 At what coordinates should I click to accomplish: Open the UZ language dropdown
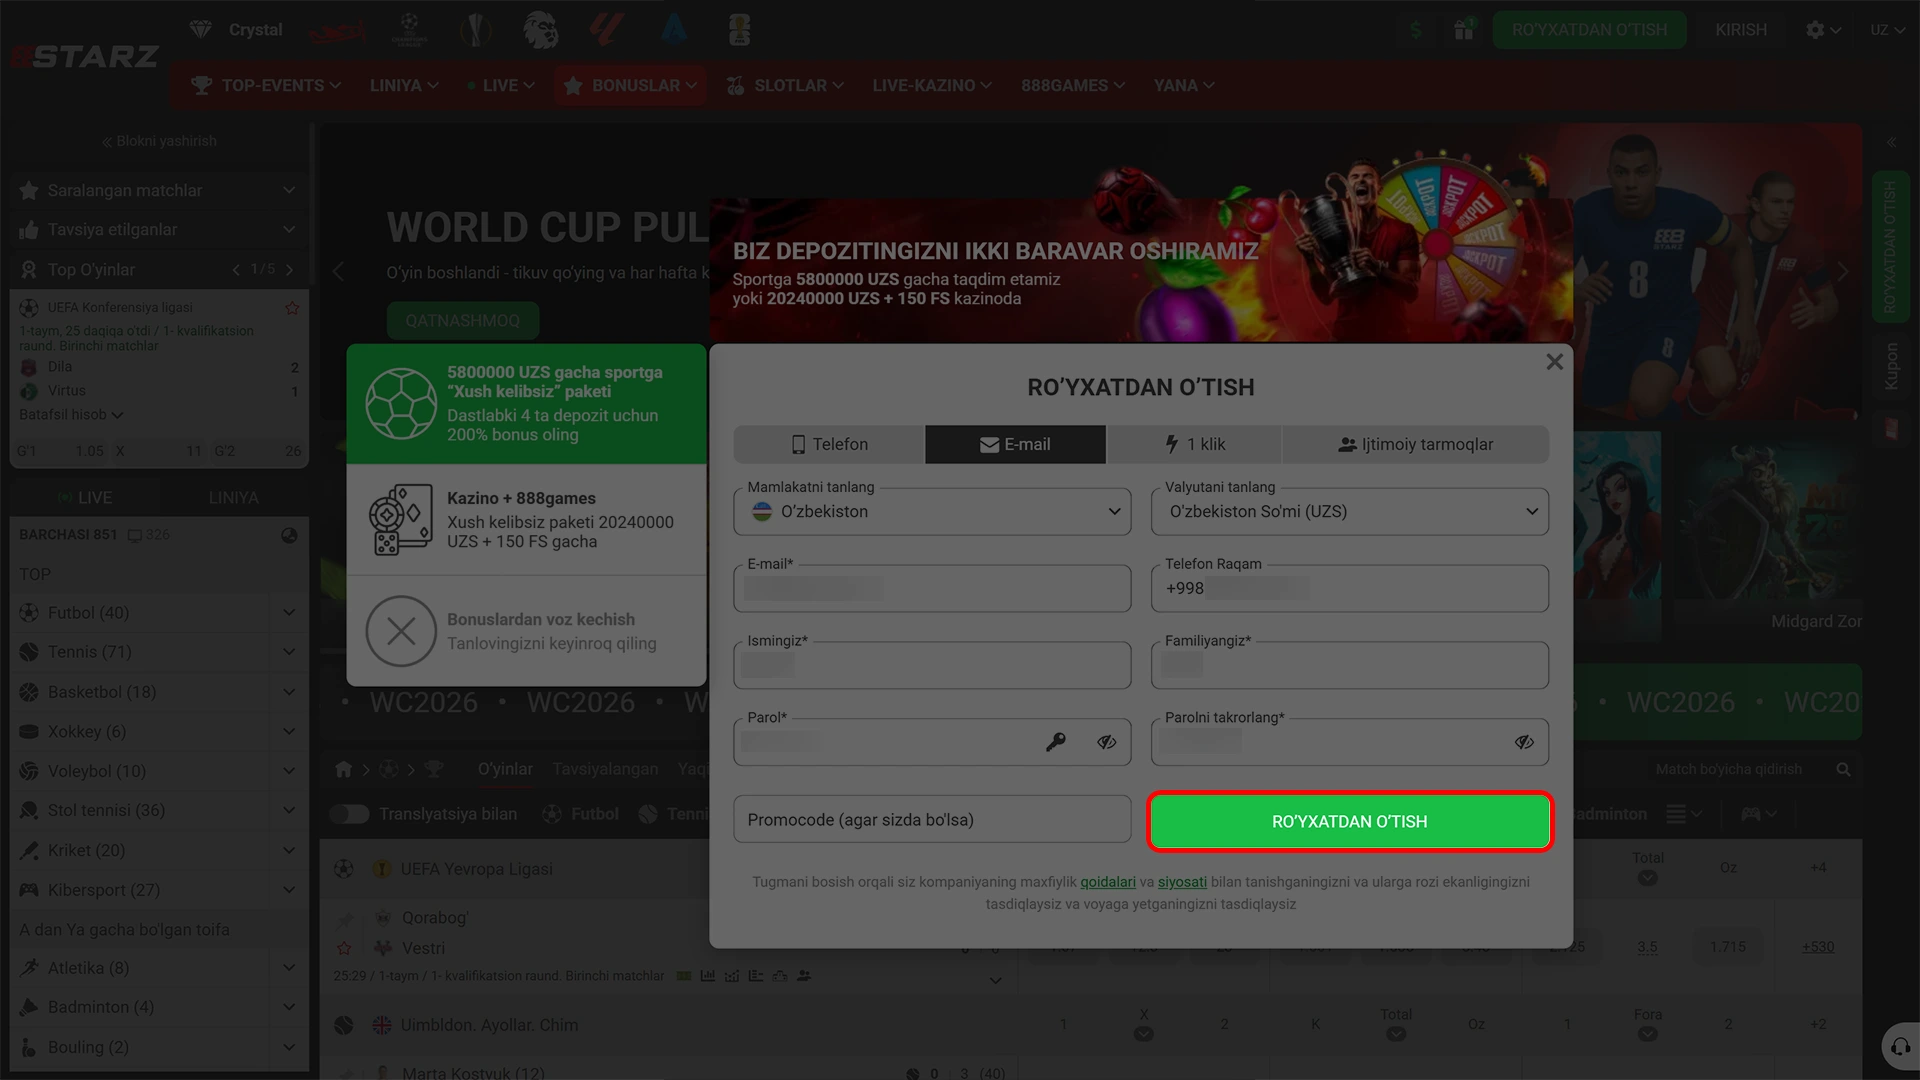tap(1888, 30)
